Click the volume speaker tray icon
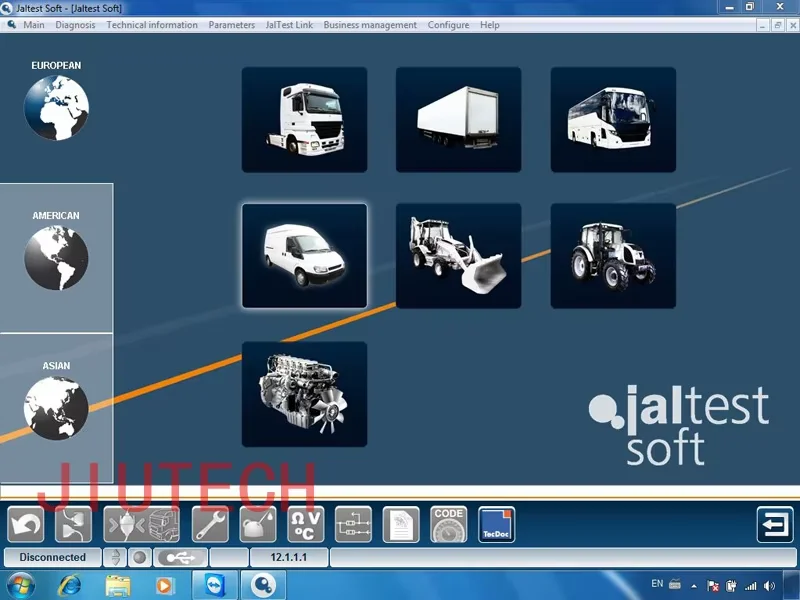800x600 pixels. click(769, 586)
